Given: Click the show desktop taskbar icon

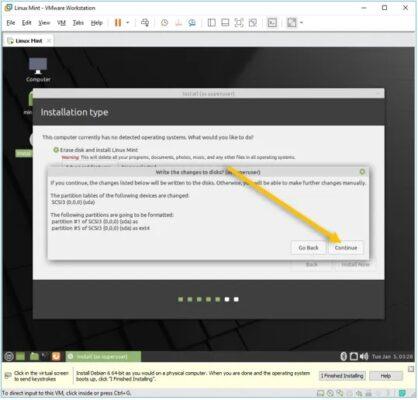Looking at the screenshot, I should pyautogui.click(x=21, y=356).
